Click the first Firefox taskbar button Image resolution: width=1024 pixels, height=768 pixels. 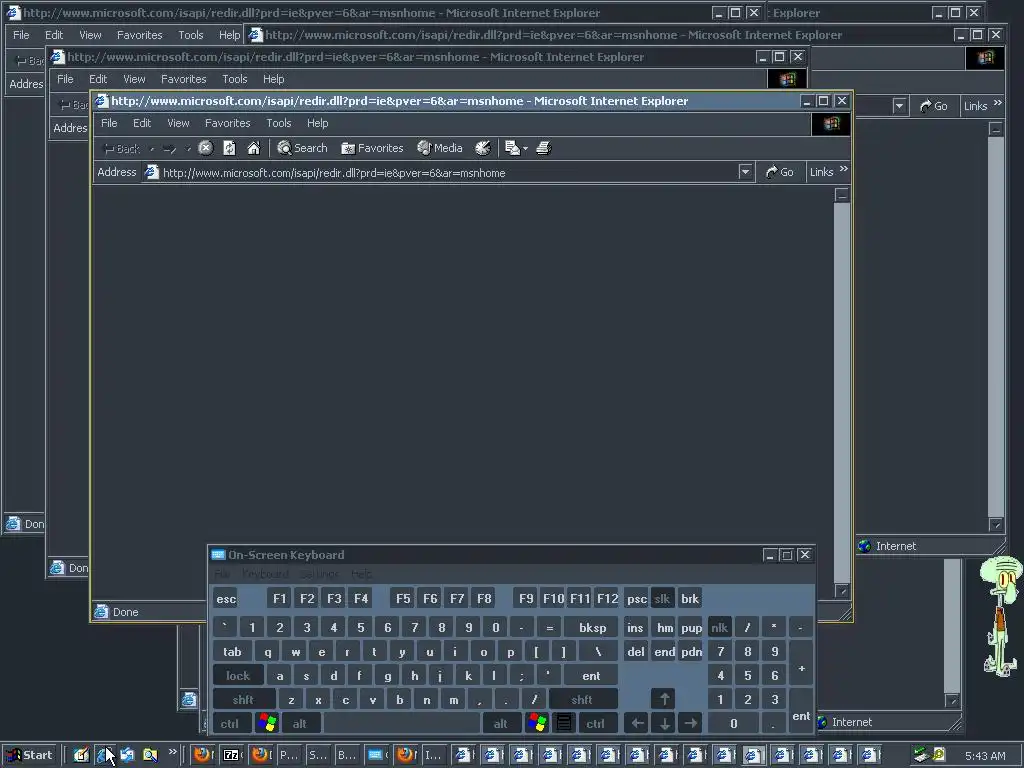click(204, 755)
